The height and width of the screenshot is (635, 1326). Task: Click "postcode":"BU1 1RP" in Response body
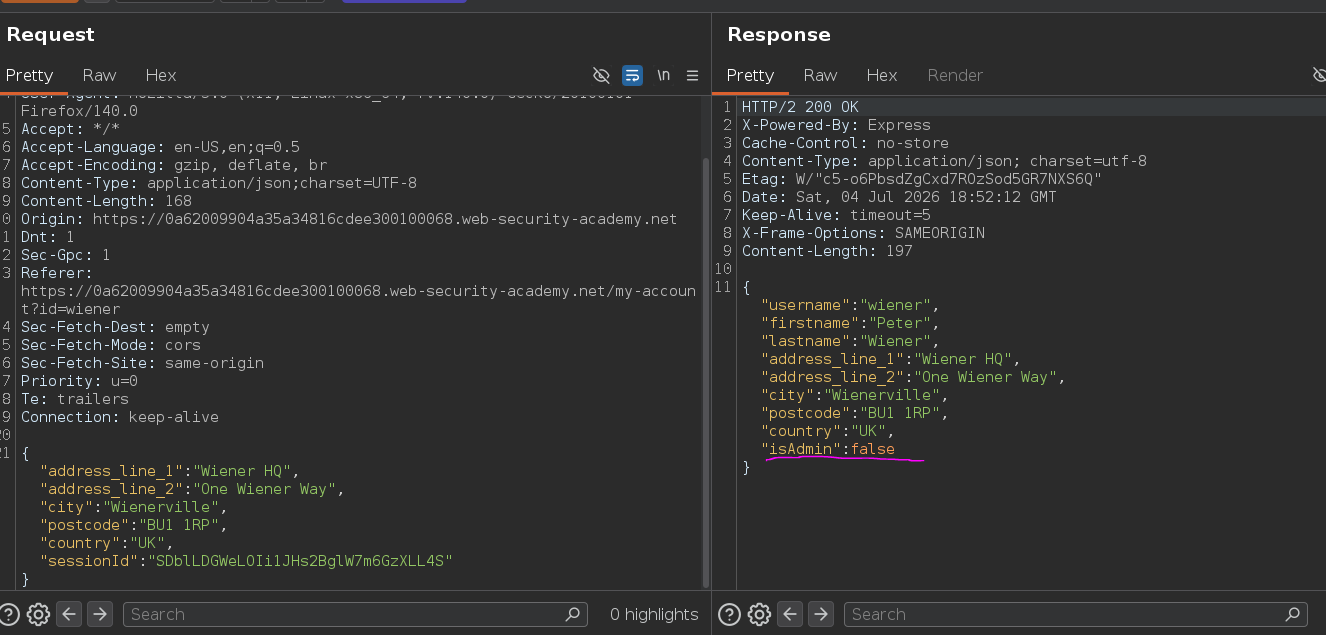(855, 413)
